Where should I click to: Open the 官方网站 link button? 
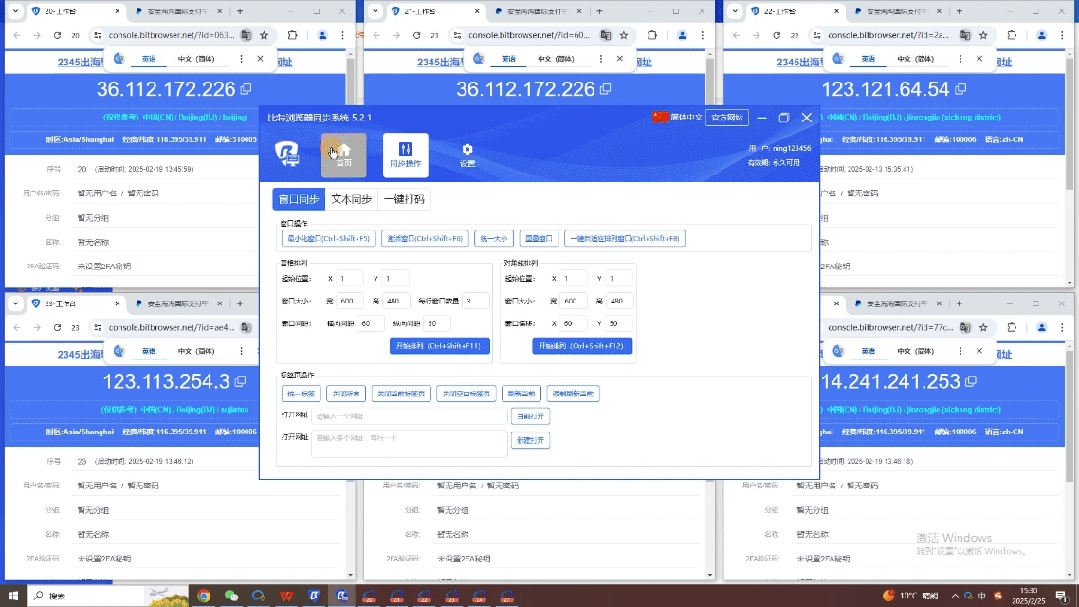[727, 117]
